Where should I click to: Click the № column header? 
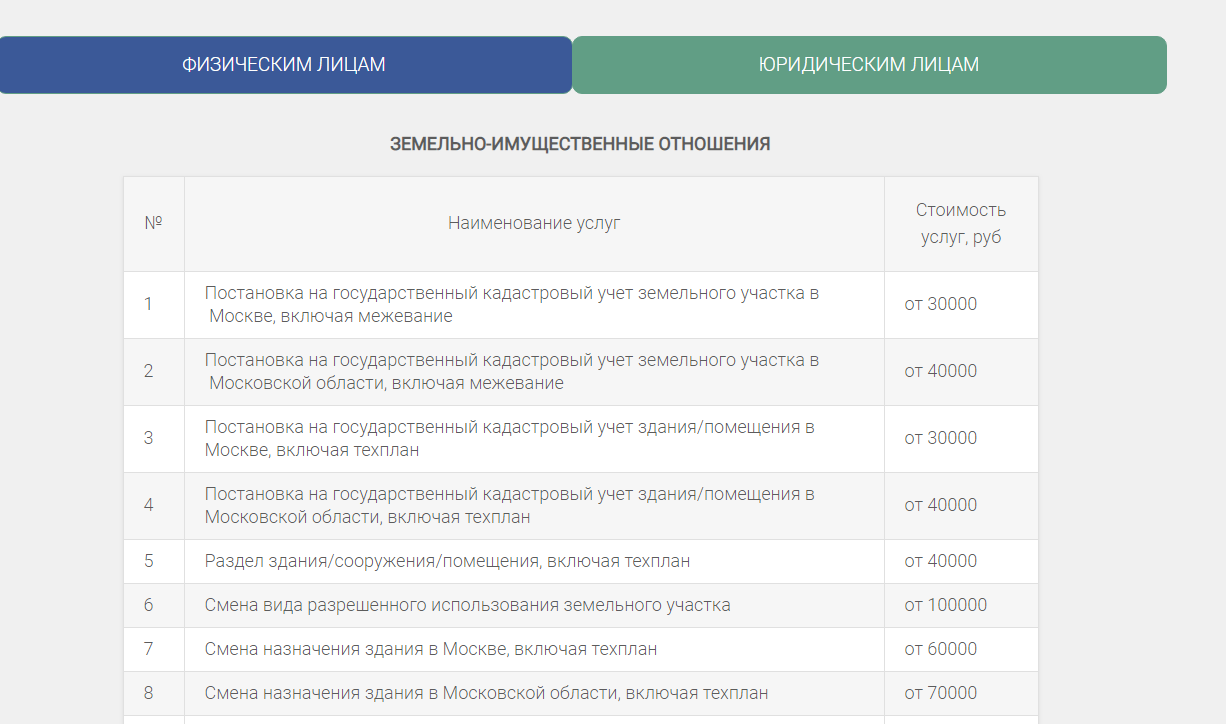pyautogui.click(x=153, y=223)
